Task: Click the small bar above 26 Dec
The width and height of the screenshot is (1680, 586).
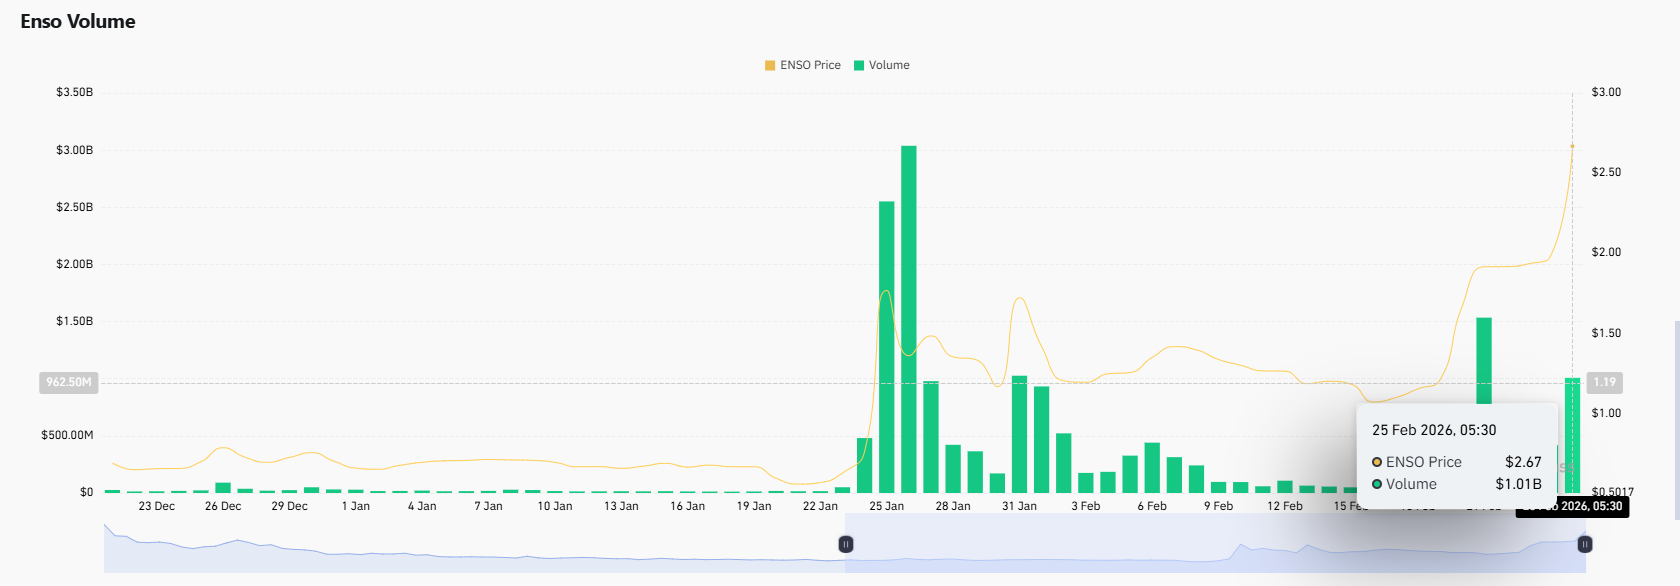Action: (223, 488)
